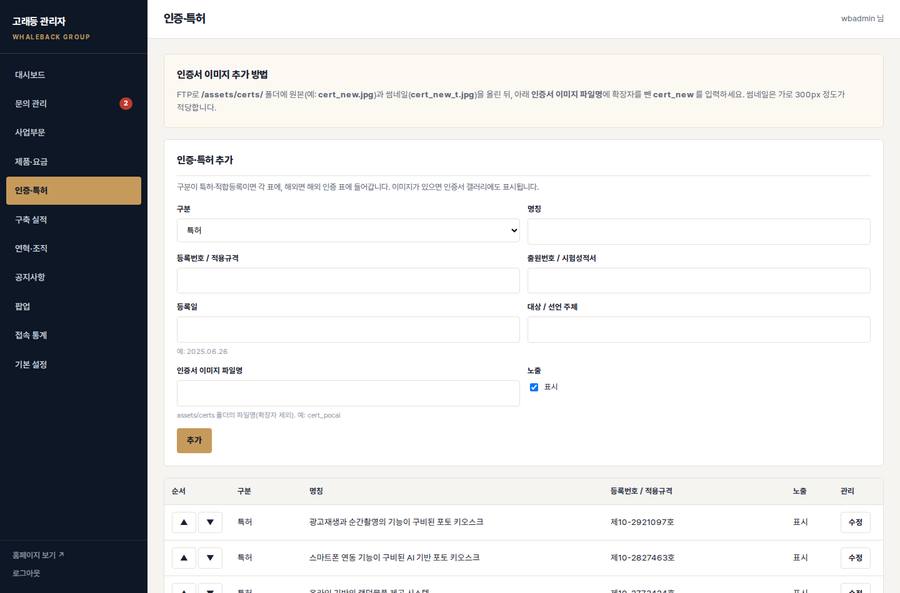The height and width of the screenshot is (593, 900).
Task: Click the 출원번호 / 시험성적서 input
Action: click(699, 280)
